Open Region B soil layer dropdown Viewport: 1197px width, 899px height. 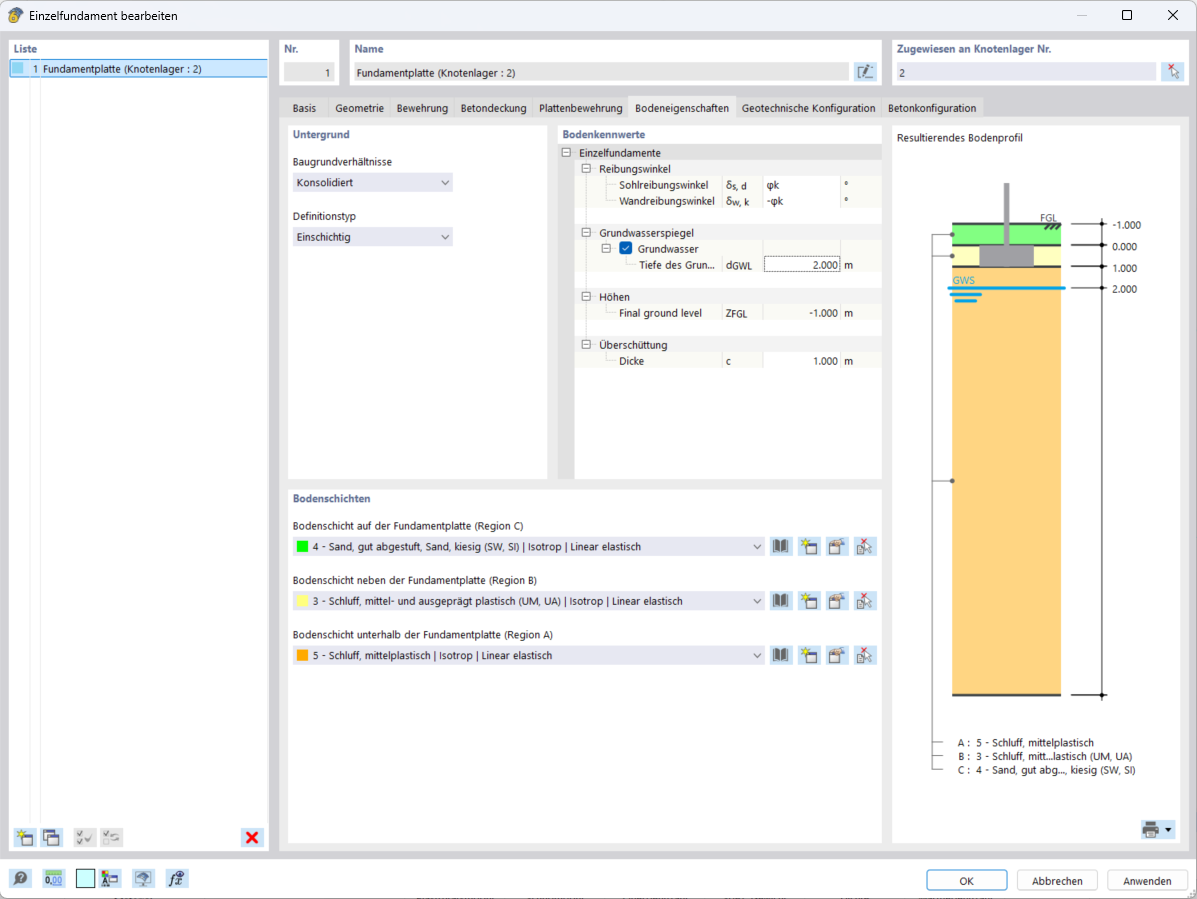pos(528,601)
